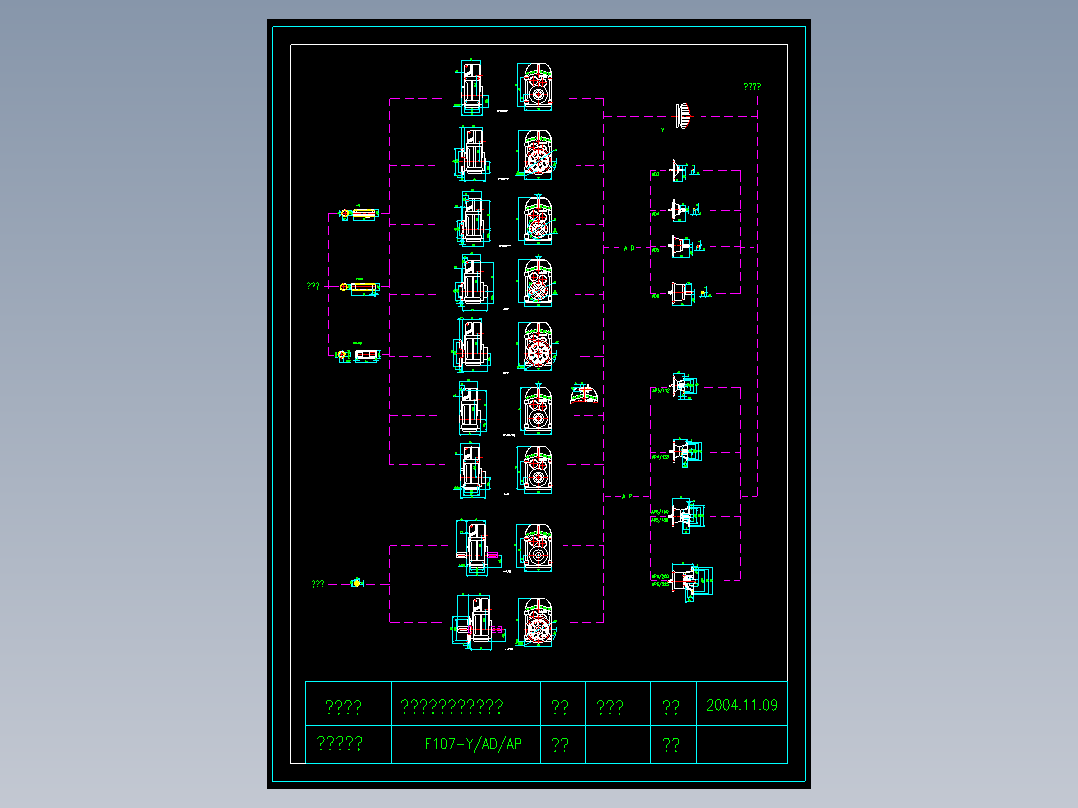Select the F107-Y/AD/AP drawing number text
This screenshot has width=1078, height=808.
[x=473, y=744]
